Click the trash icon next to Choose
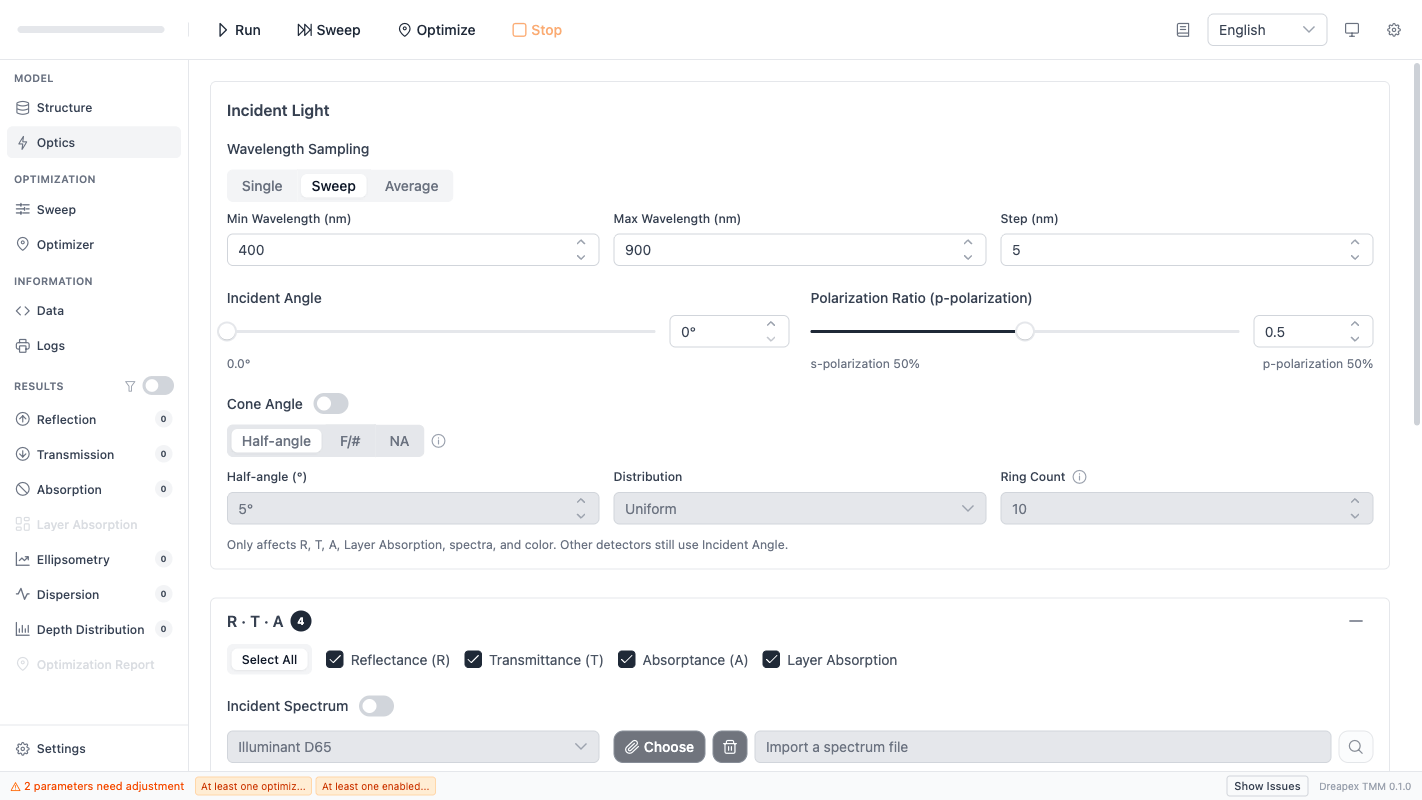The width and height of the screenshot is (1422, 800). coord(730,747)
